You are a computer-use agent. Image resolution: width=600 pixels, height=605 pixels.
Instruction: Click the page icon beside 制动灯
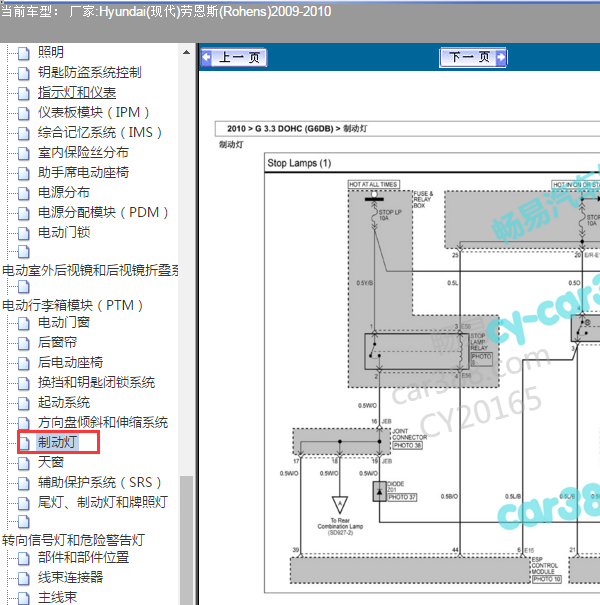(24, 444)
